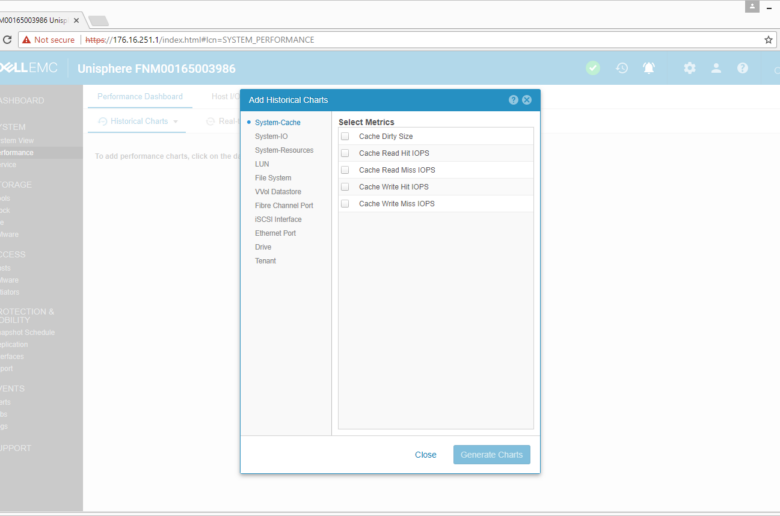The width and height of the screenshot is (780, 516).
Task: Select LUN in the category list
Action: (262, 164)
